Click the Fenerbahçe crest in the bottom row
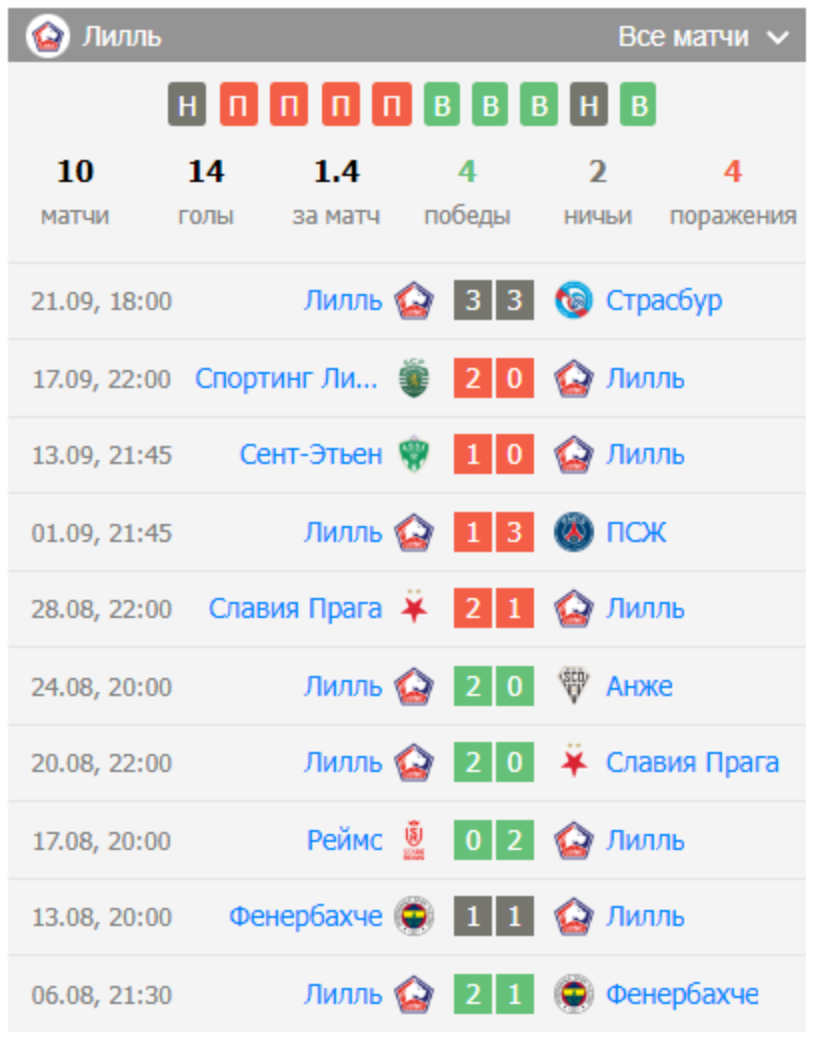The height and width of the screenshot is (1042, 818). [x=574, y=994]
